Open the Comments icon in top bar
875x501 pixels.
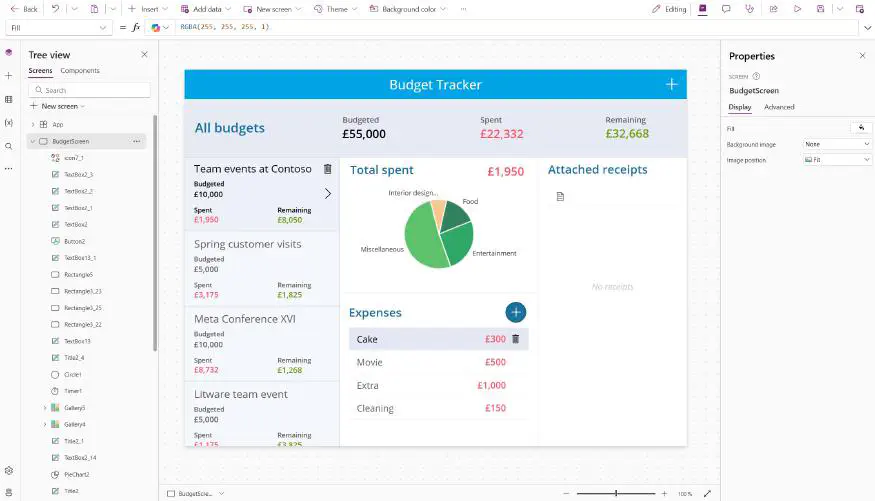tap(726, 9)
